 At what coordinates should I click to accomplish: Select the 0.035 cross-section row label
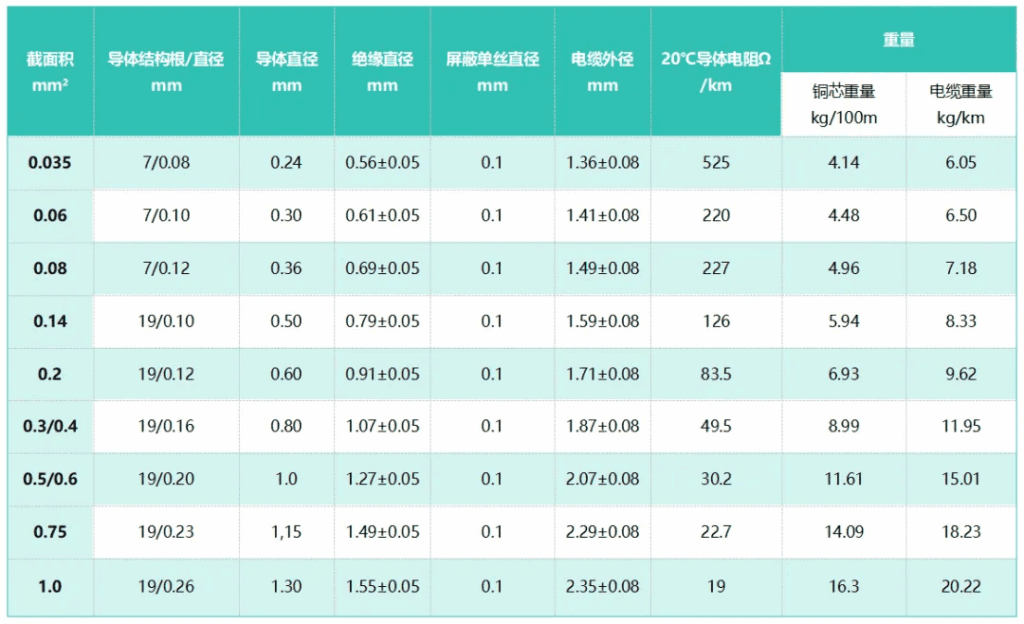coord(49,163)
